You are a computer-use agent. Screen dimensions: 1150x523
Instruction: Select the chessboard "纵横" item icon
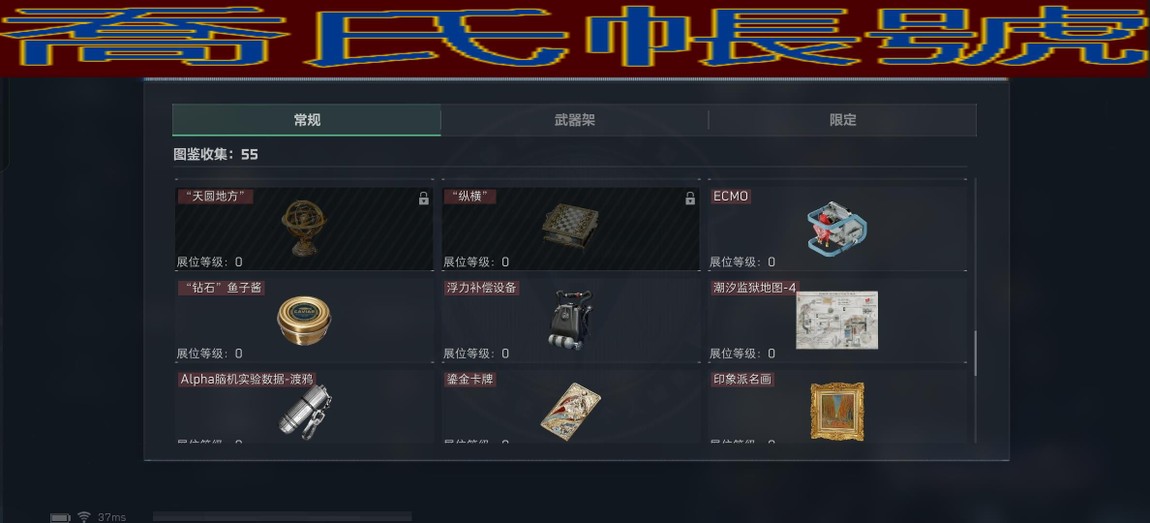(x=571, y=225)
